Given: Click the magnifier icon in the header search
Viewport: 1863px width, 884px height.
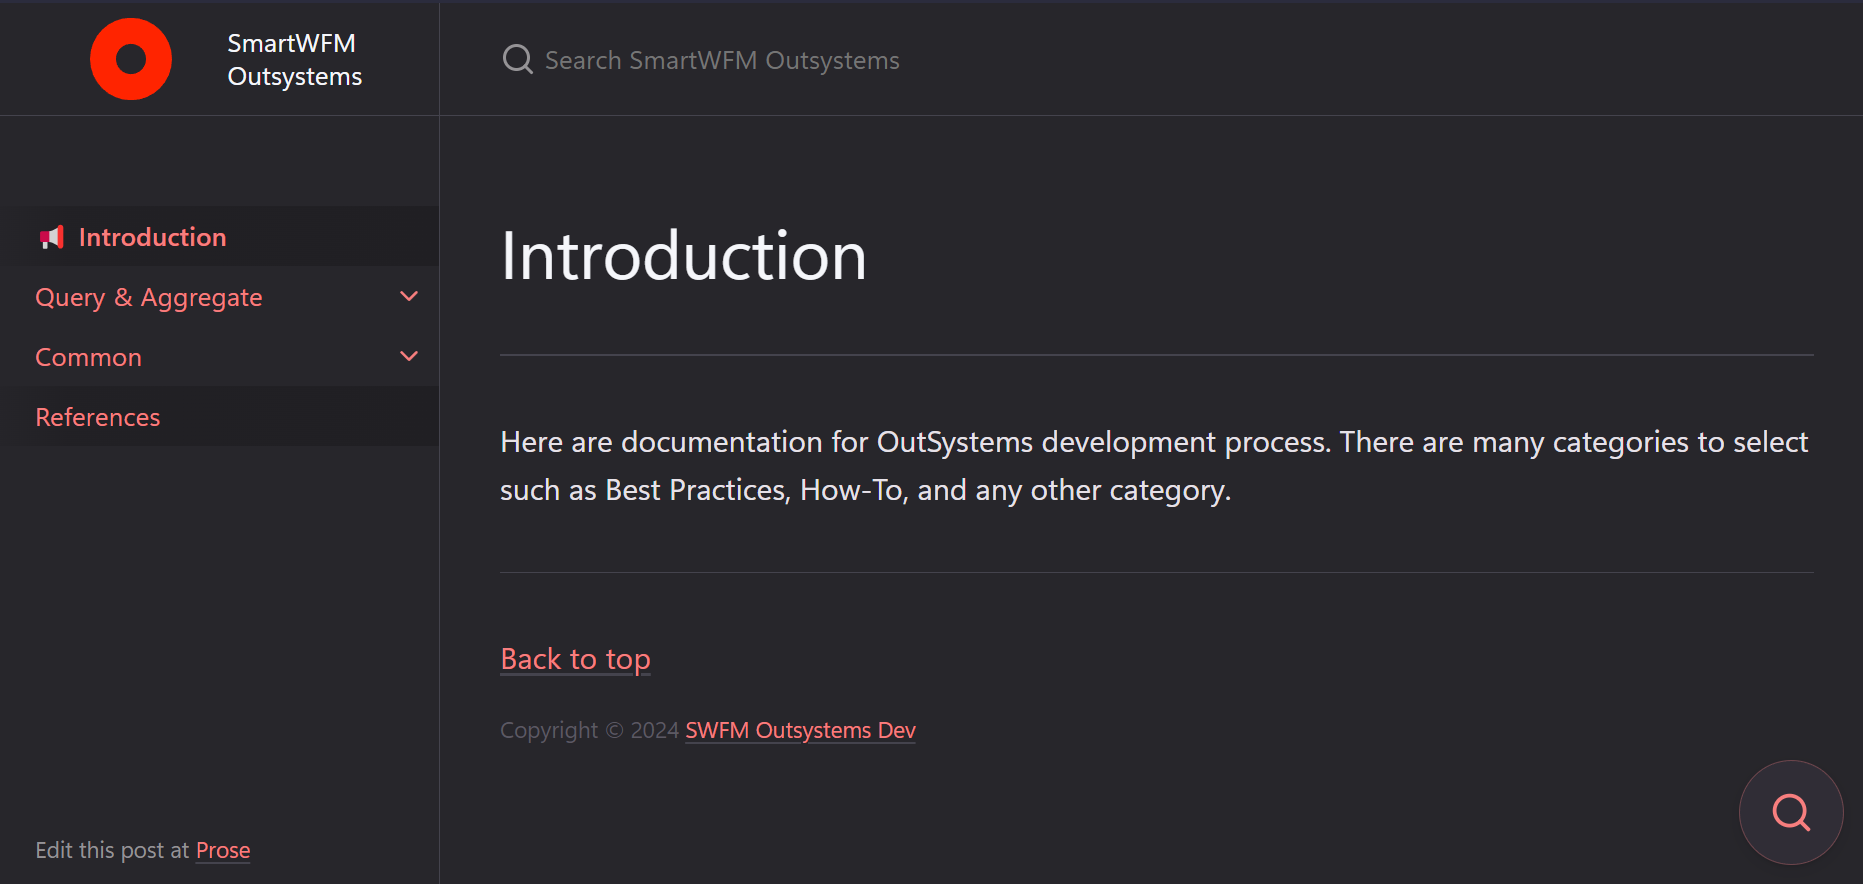Looking at the screenshot, I should [517, 60].
